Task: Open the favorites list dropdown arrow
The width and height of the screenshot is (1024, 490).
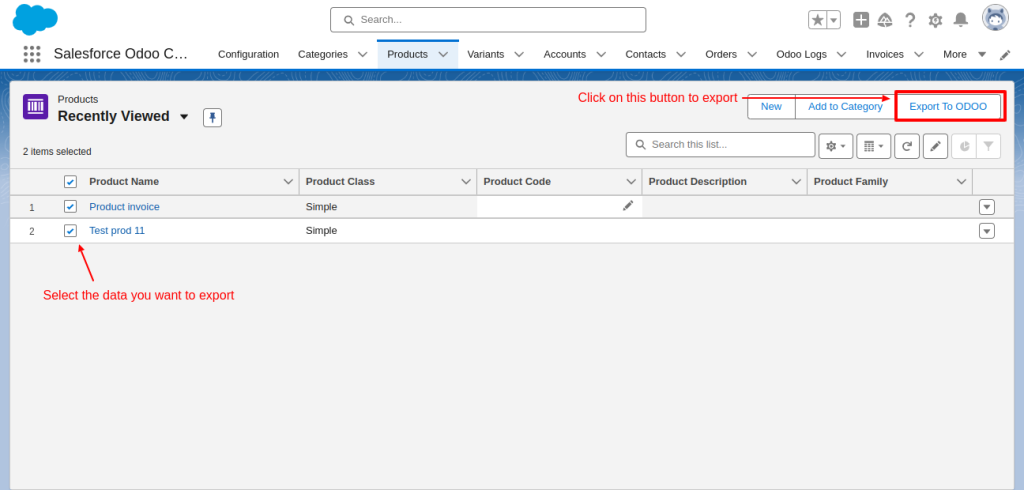Action: [834, 20]
